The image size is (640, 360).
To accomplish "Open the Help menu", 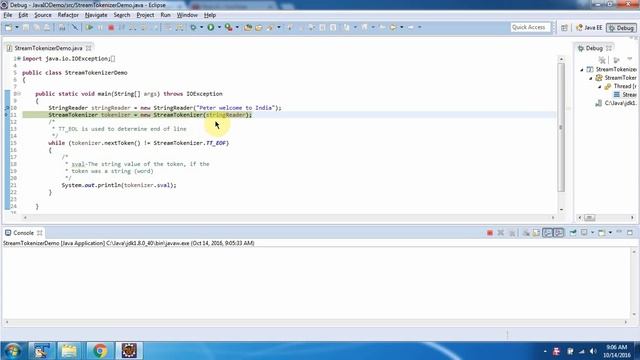I will pyautogui.click(x=210, y=15).
